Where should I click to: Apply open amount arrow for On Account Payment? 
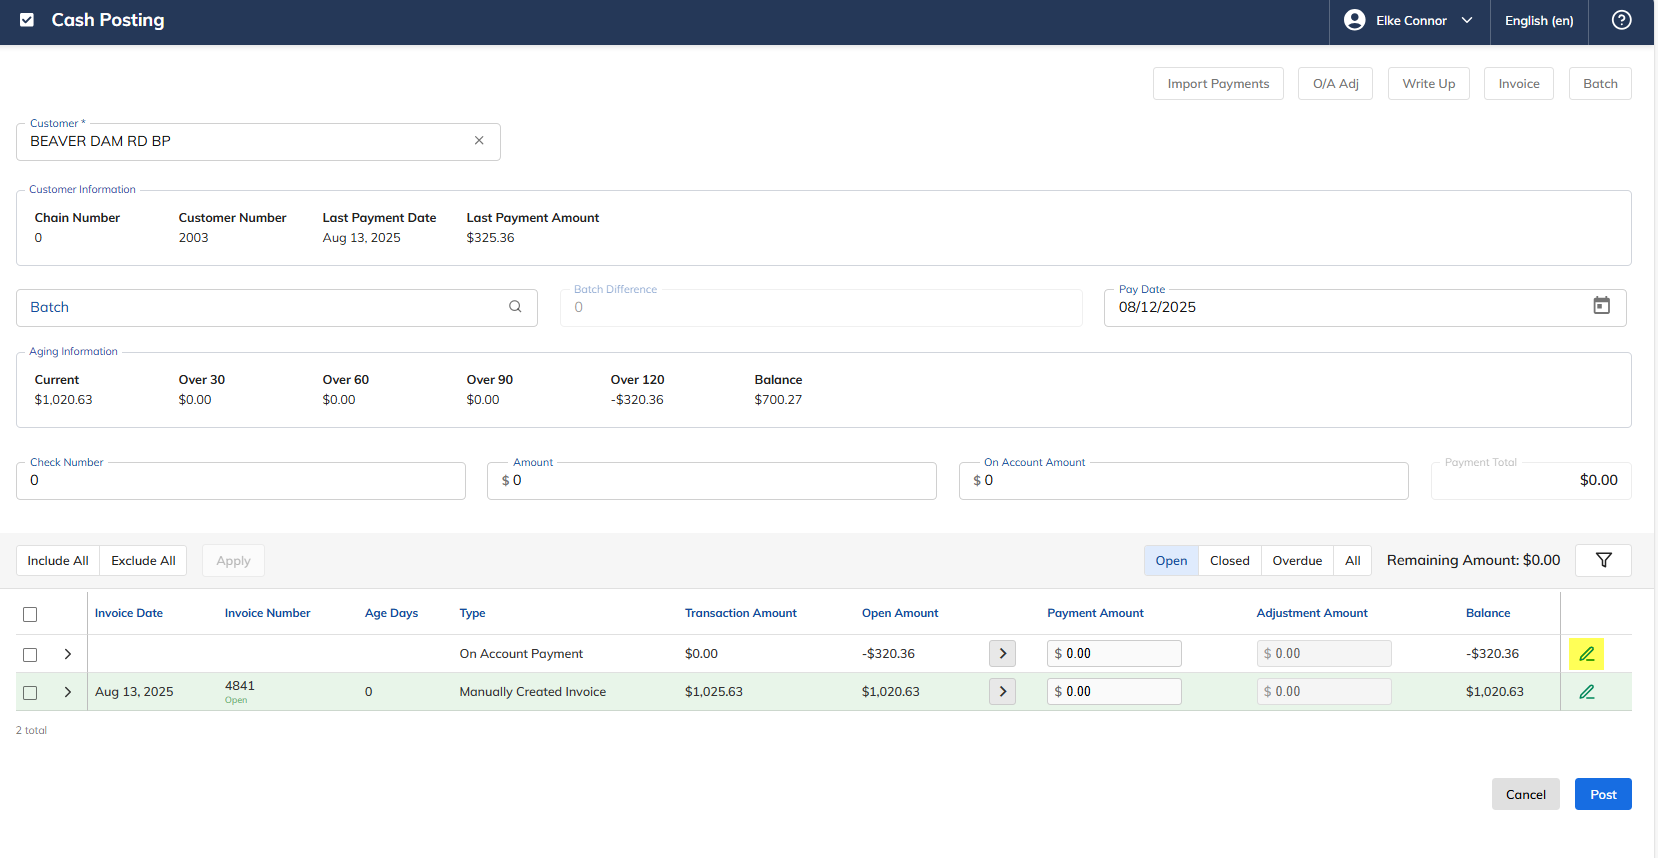[x=1002, y=654]
